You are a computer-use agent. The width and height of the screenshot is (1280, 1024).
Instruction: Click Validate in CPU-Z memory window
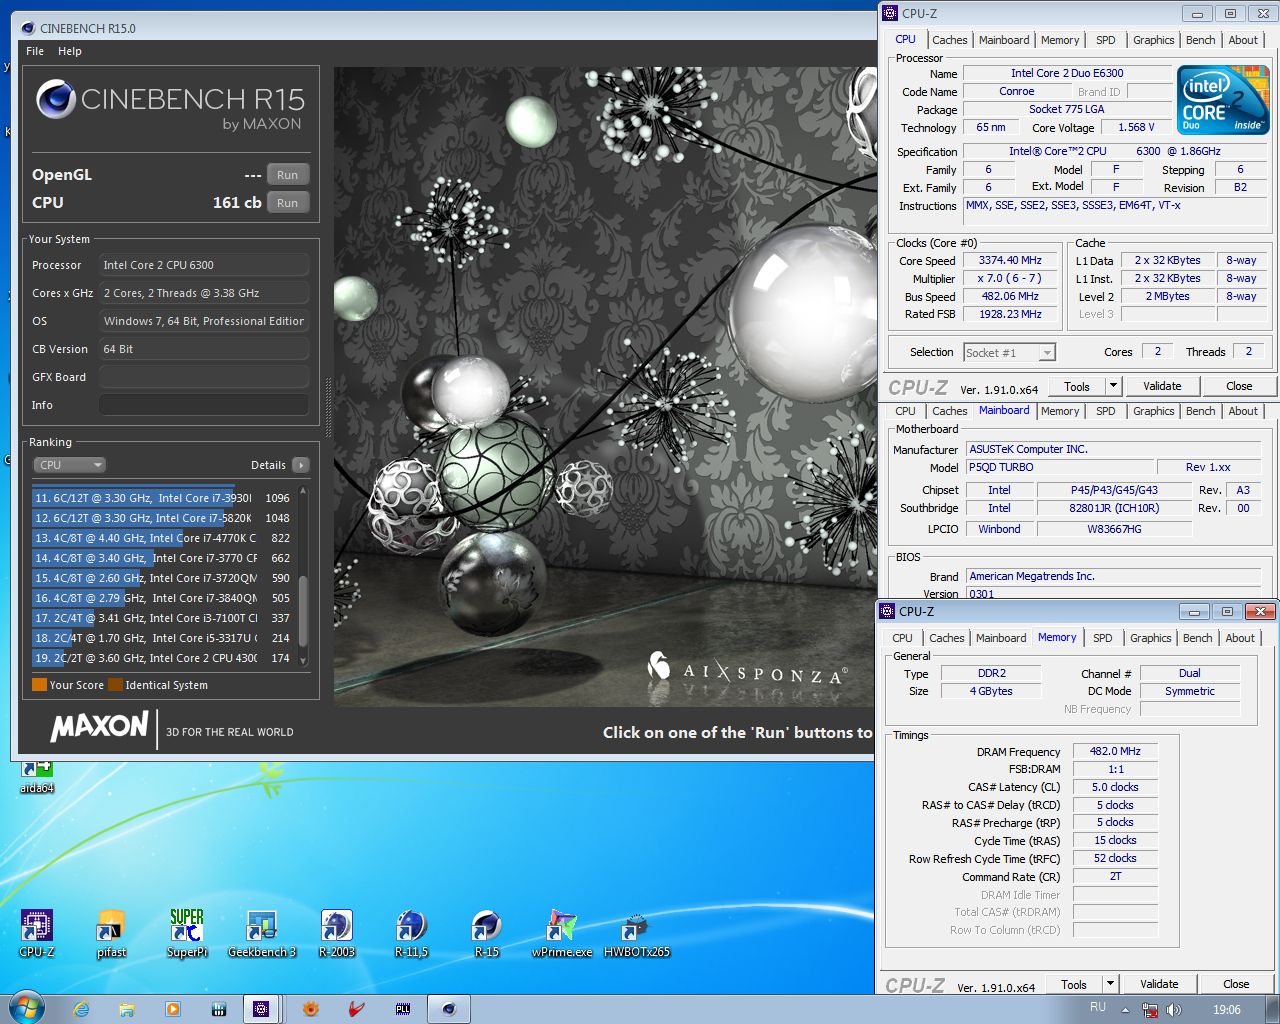(1159, 984)
